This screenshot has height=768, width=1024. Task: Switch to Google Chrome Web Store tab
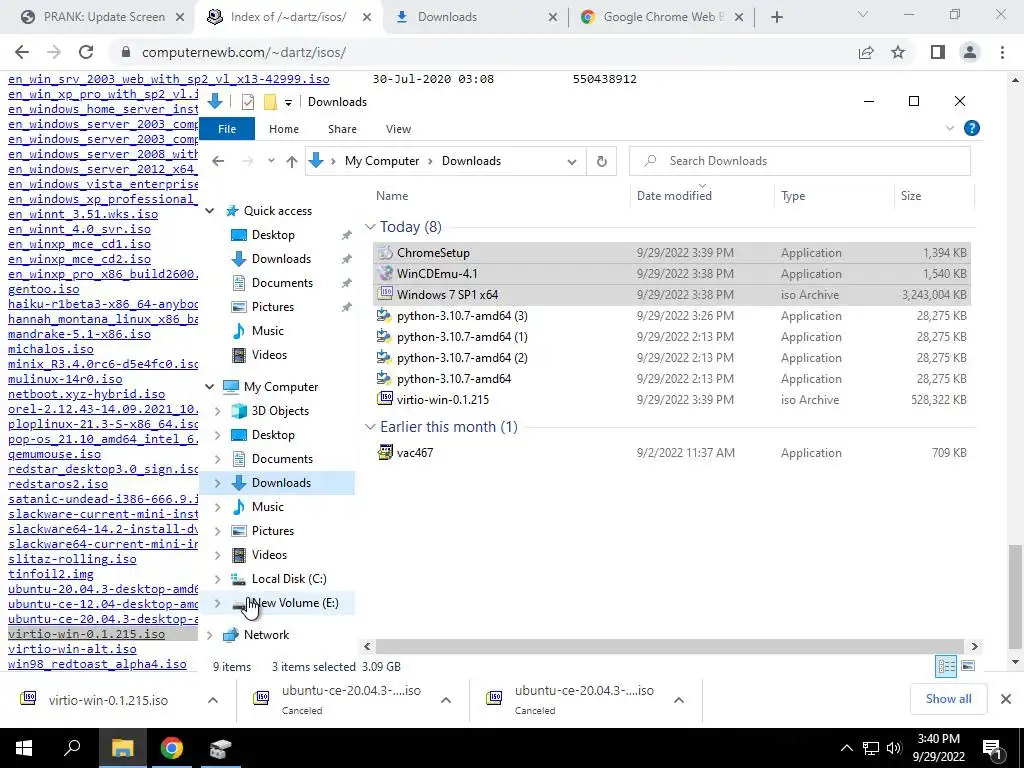coord(663,17)
